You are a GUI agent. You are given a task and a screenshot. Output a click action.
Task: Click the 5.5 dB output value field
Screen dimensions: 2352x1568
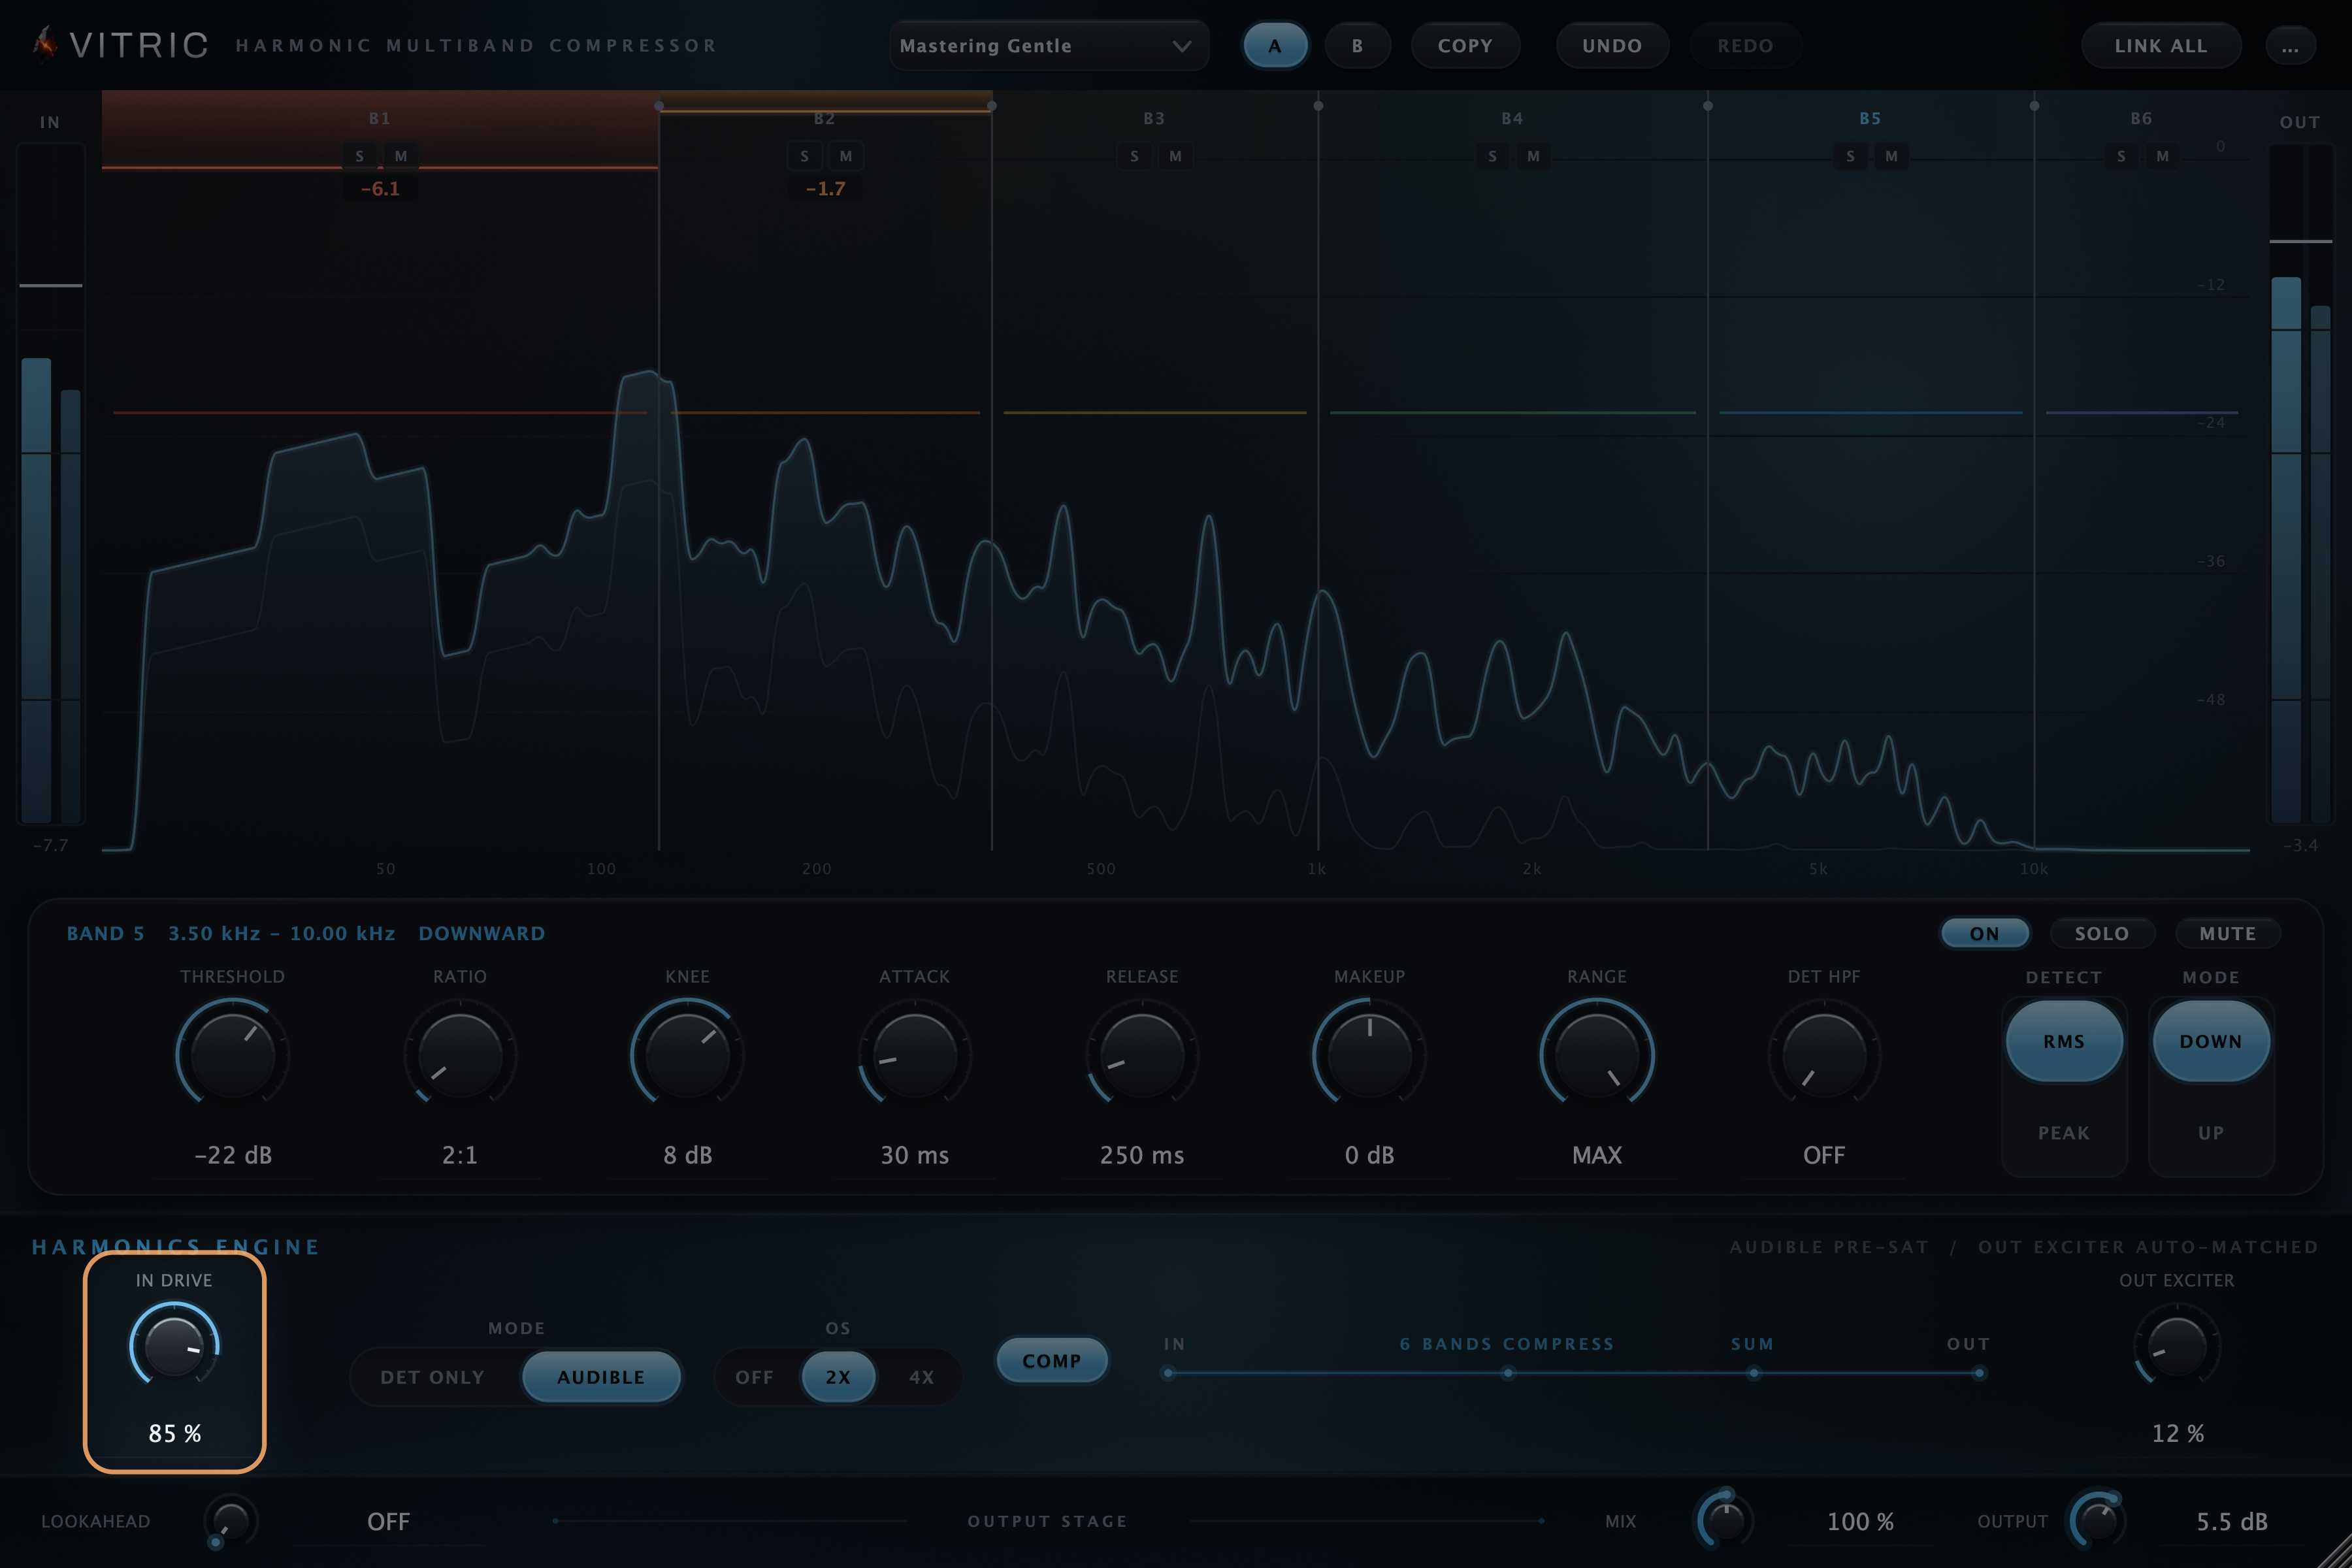pyautogui.click(x=2232, y=1521)
